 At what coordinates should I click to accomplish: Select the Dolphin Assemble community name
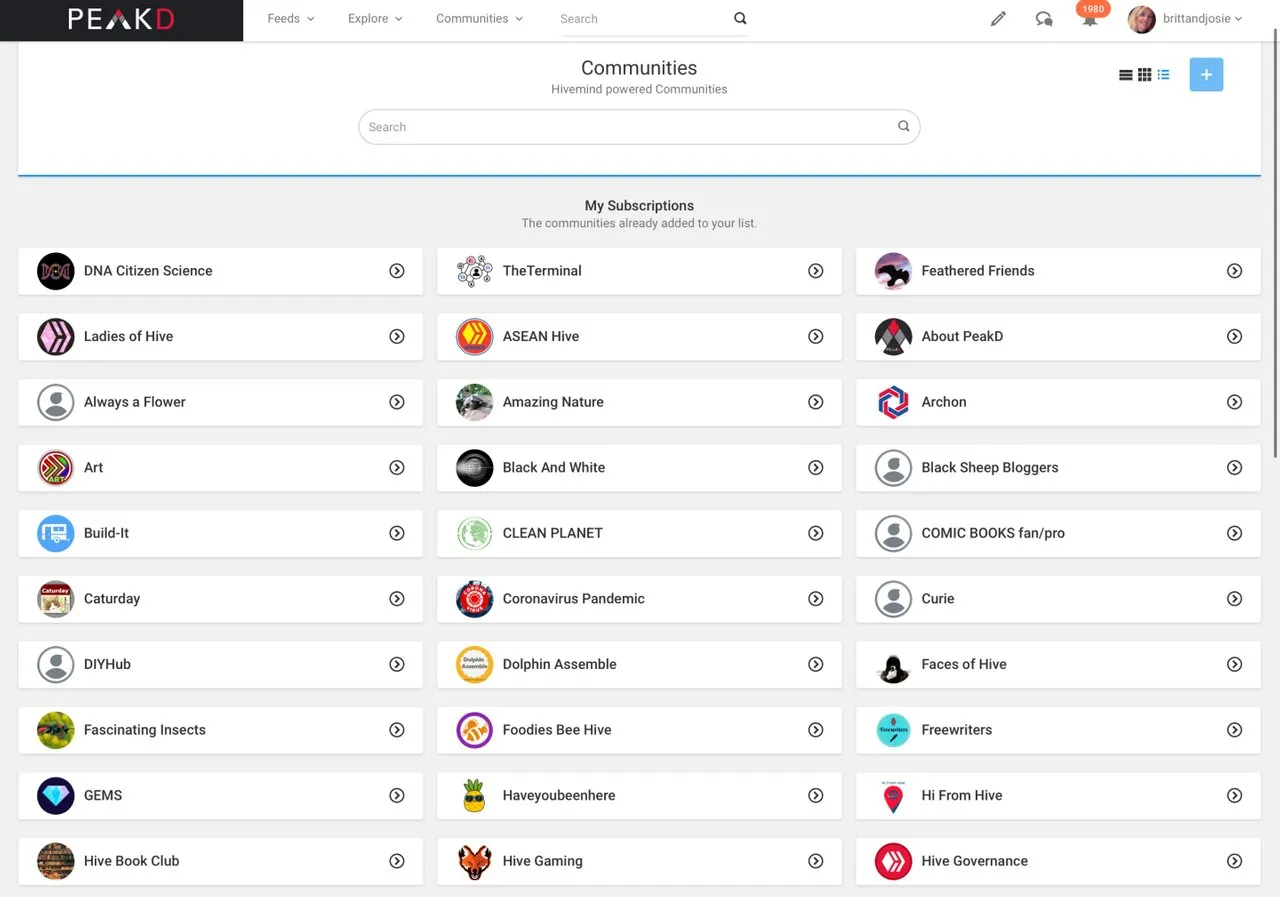click(559, 664)
